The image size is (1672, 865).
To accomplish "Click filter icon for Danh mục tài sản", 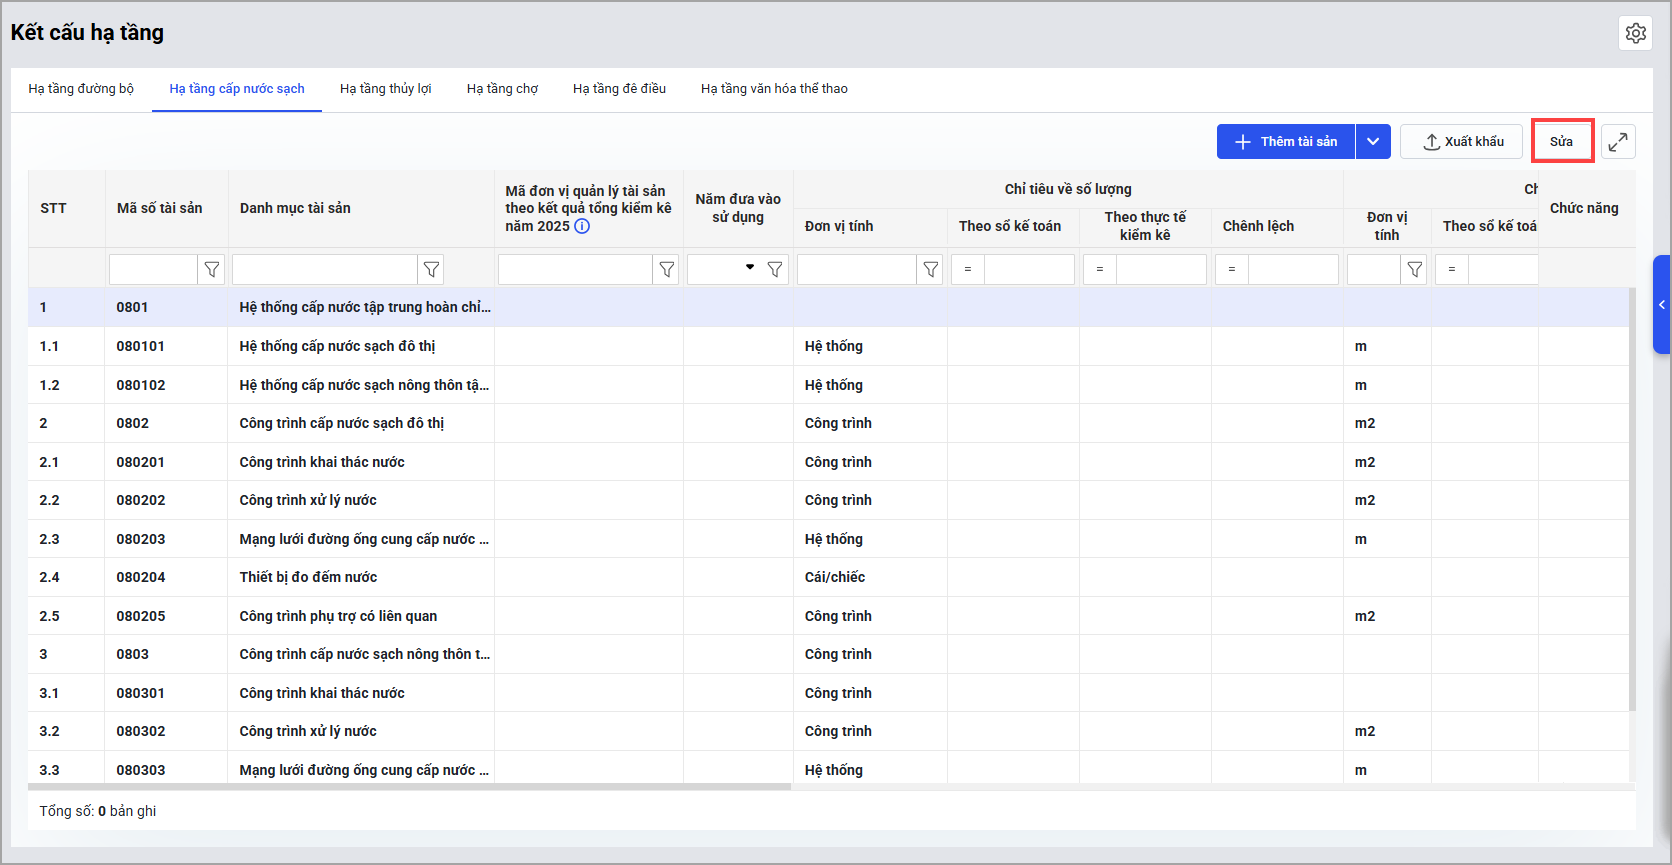I will (x=431, y=269).
